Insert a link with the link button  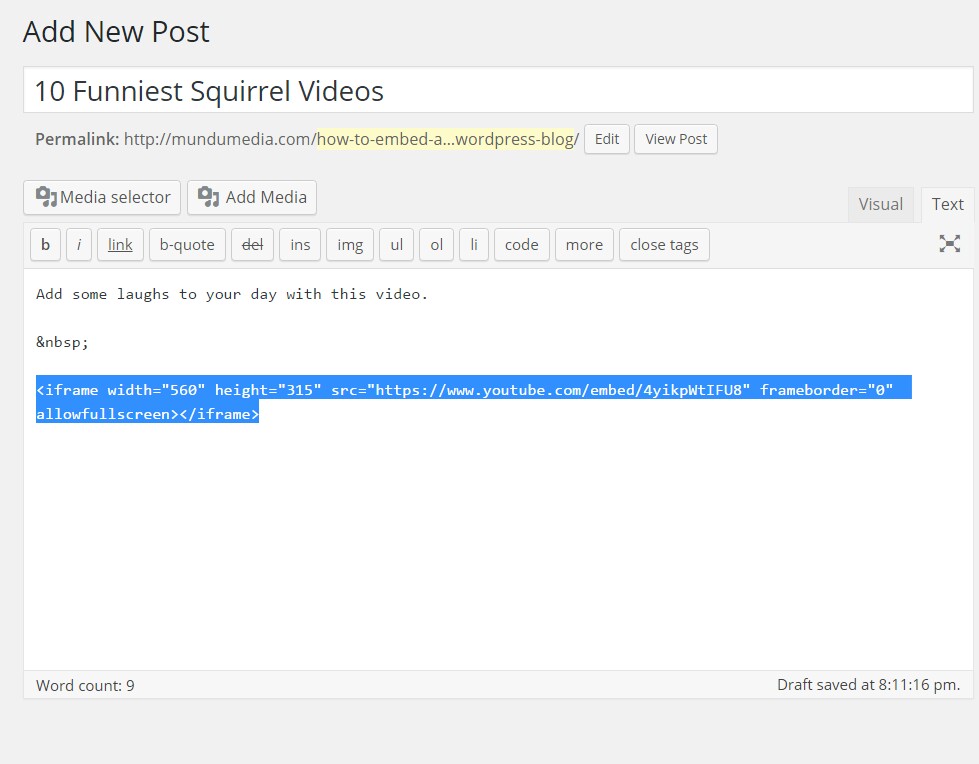(x=120, y=245)
